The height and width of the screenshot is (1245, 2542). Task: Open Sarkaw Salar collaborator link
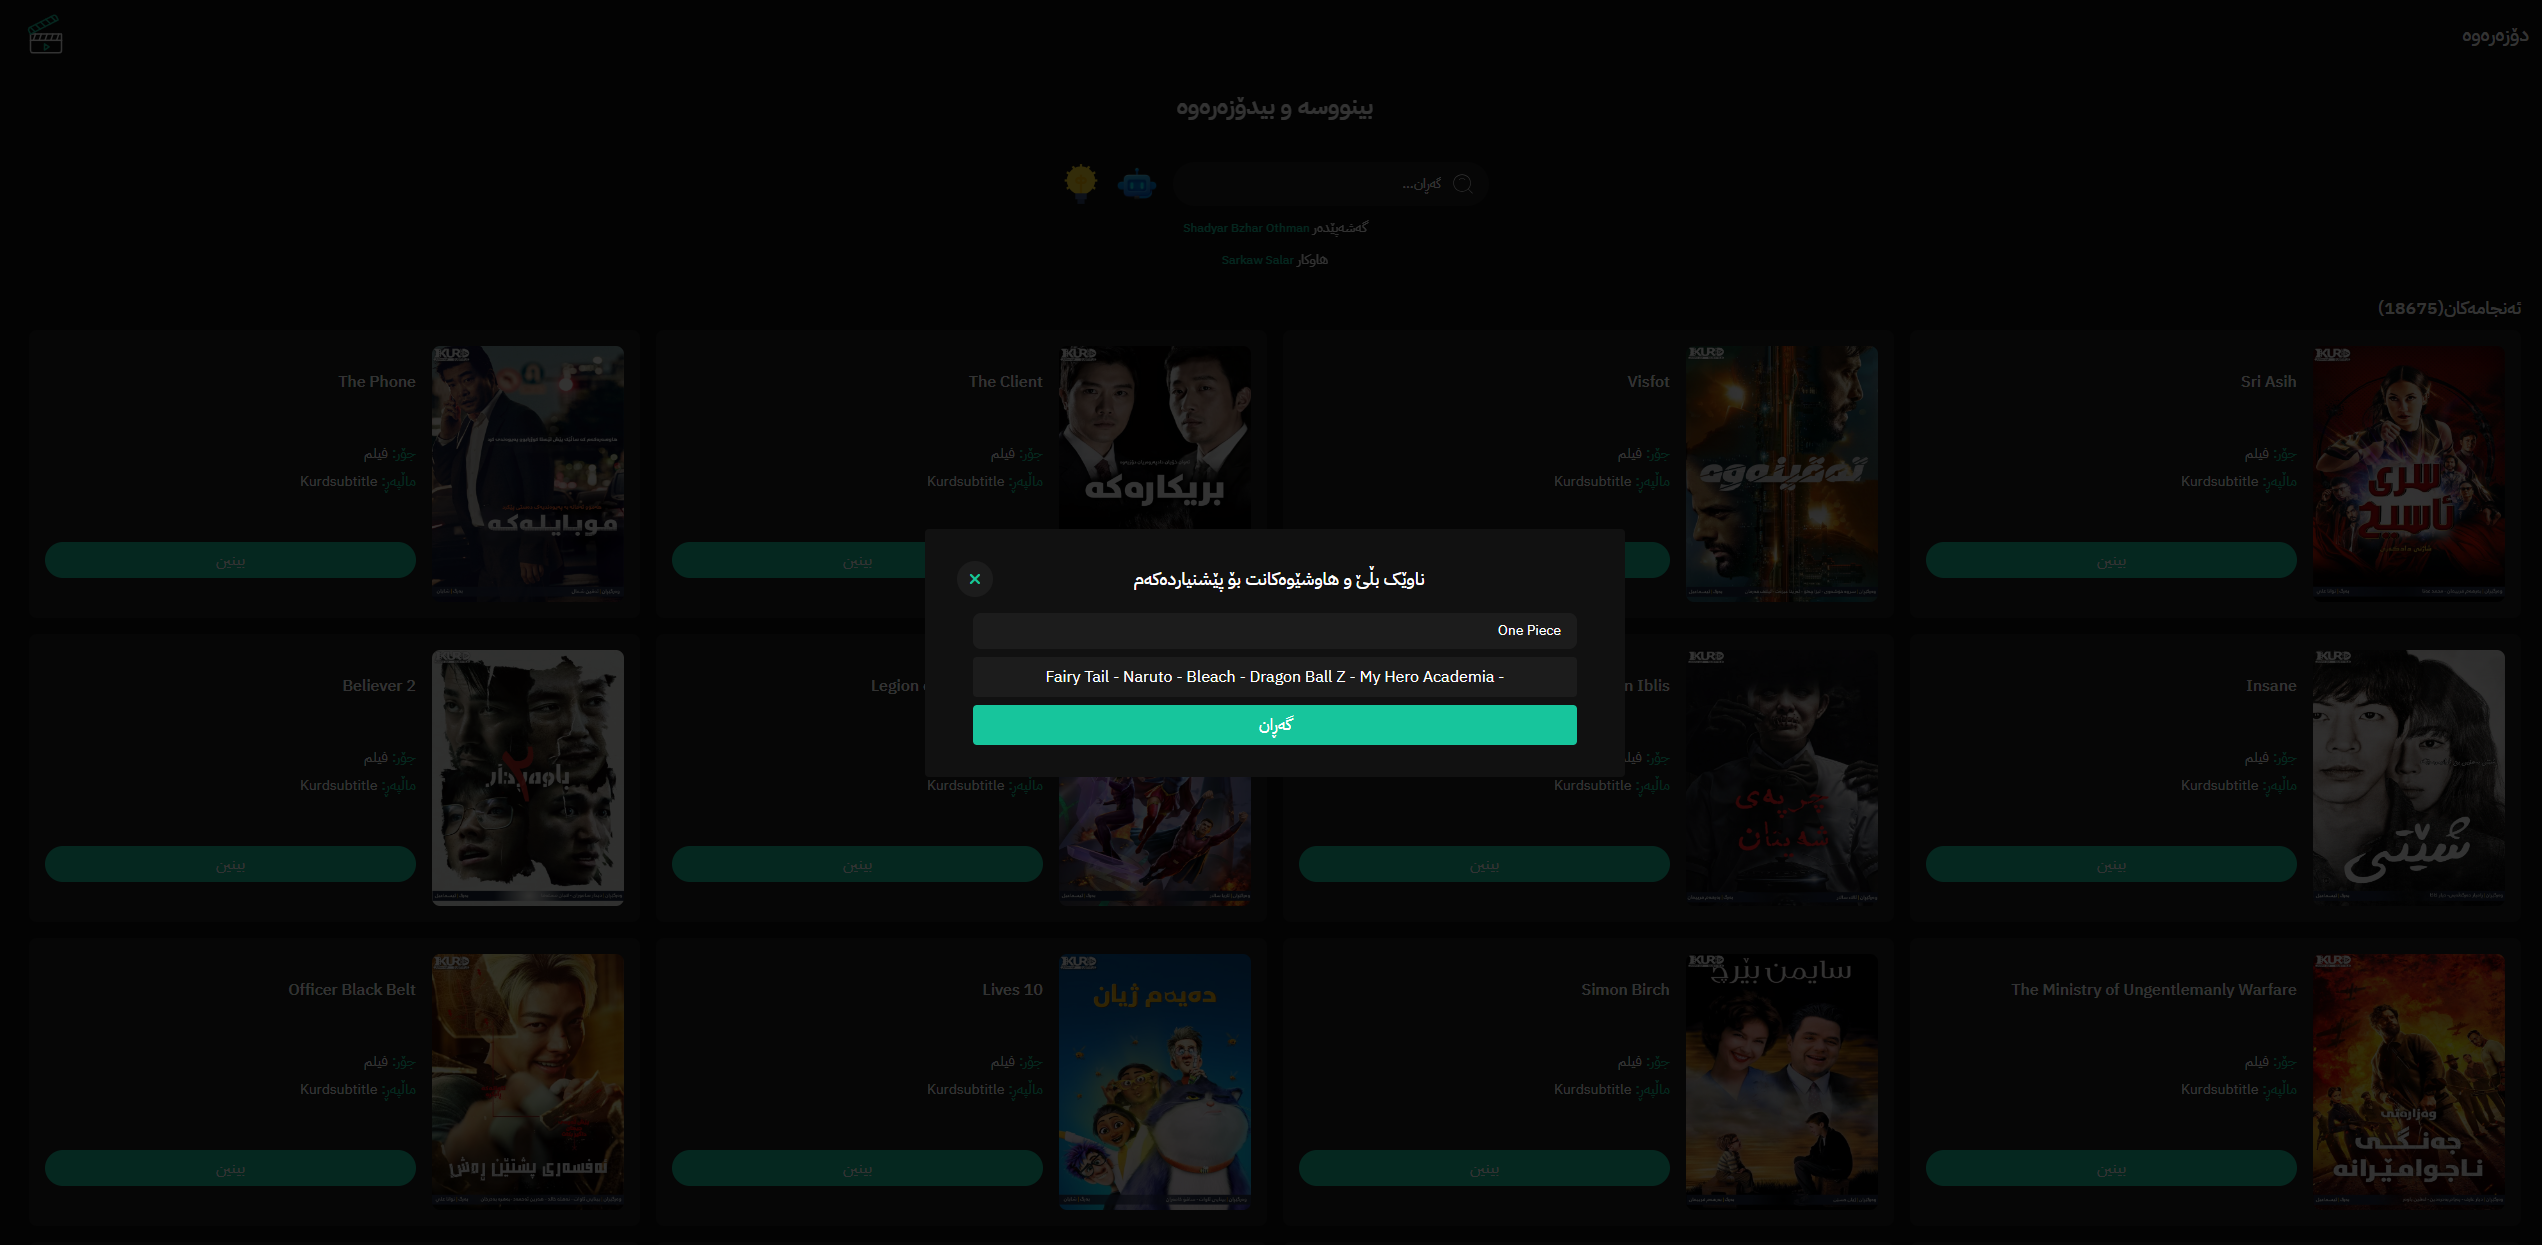[1257, 260]
